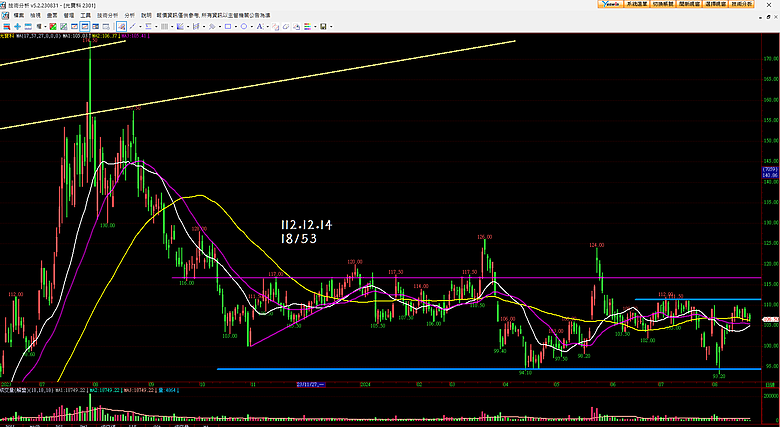Click the split-panel window toolbar icon
The width and height of the screenshot is (780, 427).
tap(96, 26)
